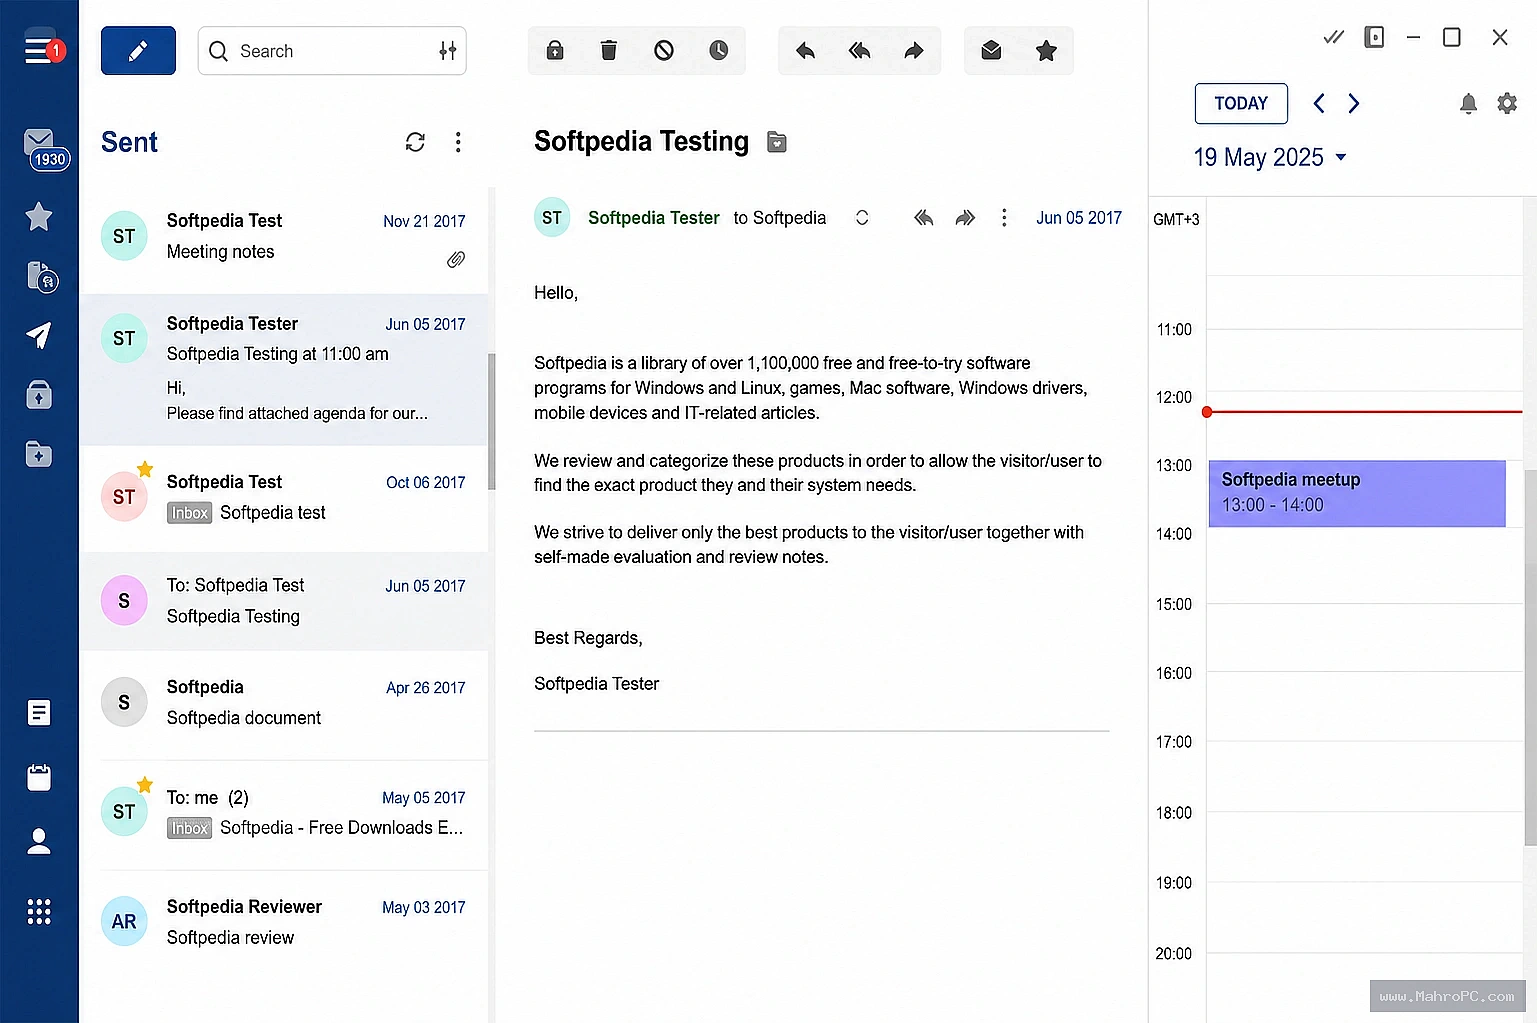Image resolution: width=1537 pixels, height=1023 pixels.
Task: Open the drafts documents sidebar icon
Action: (41, 277)
